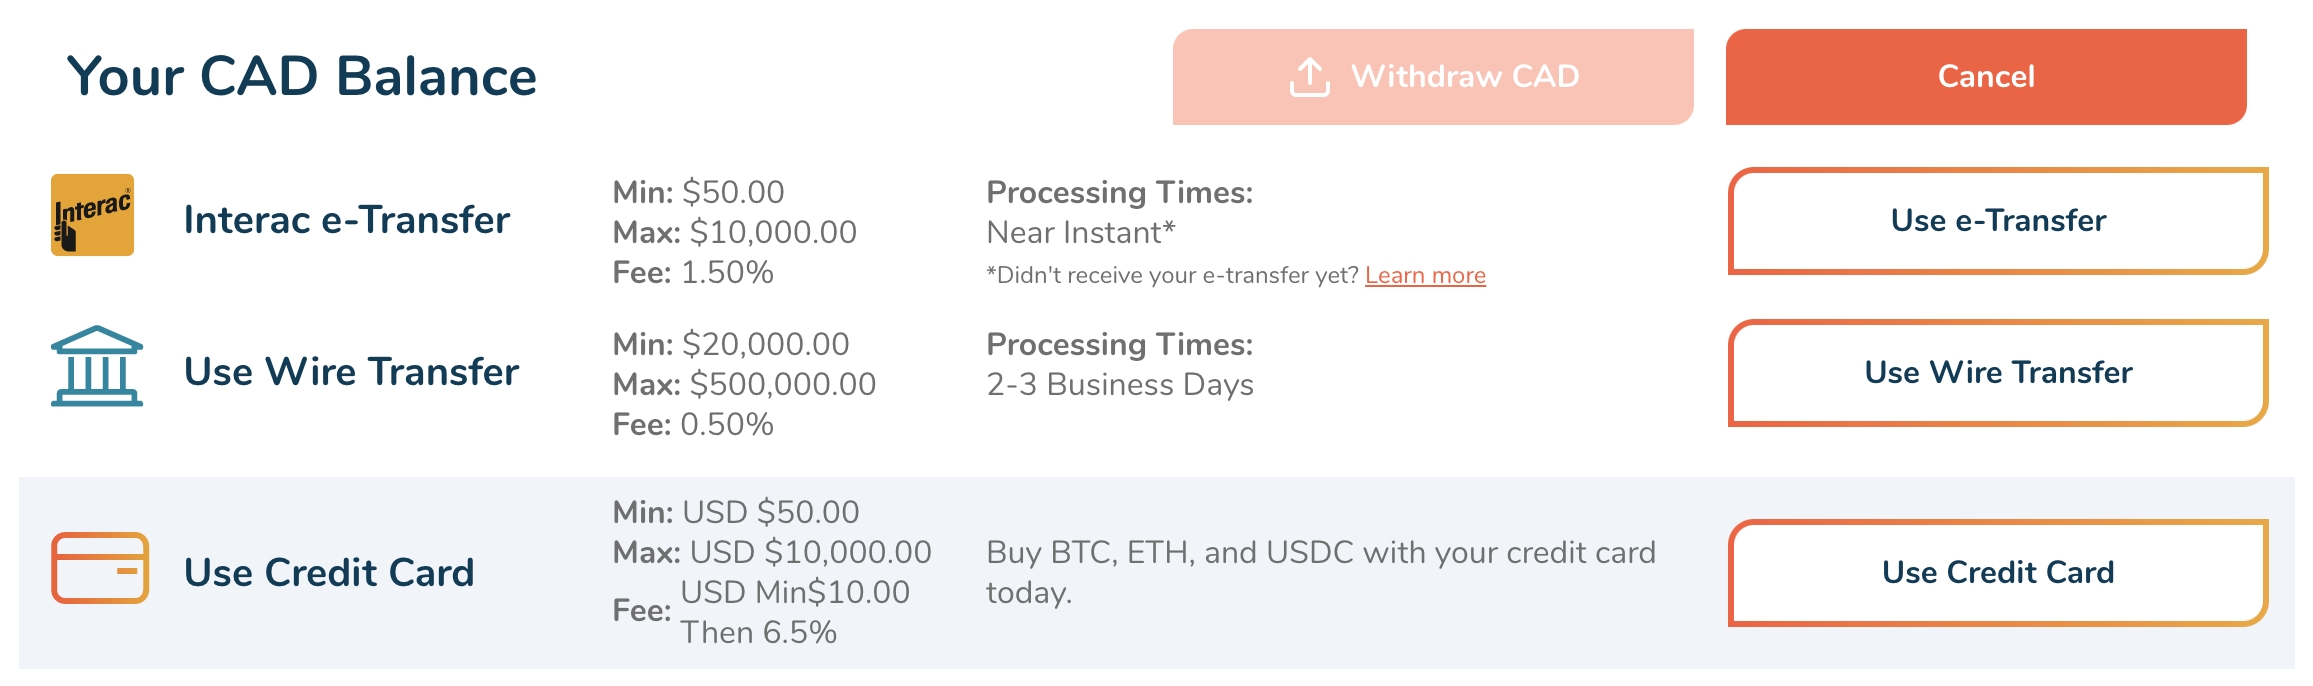The height and width of the screenshot is (686, 2313).
Task: Cancel the funding dialog
Action: [1986, 77]
